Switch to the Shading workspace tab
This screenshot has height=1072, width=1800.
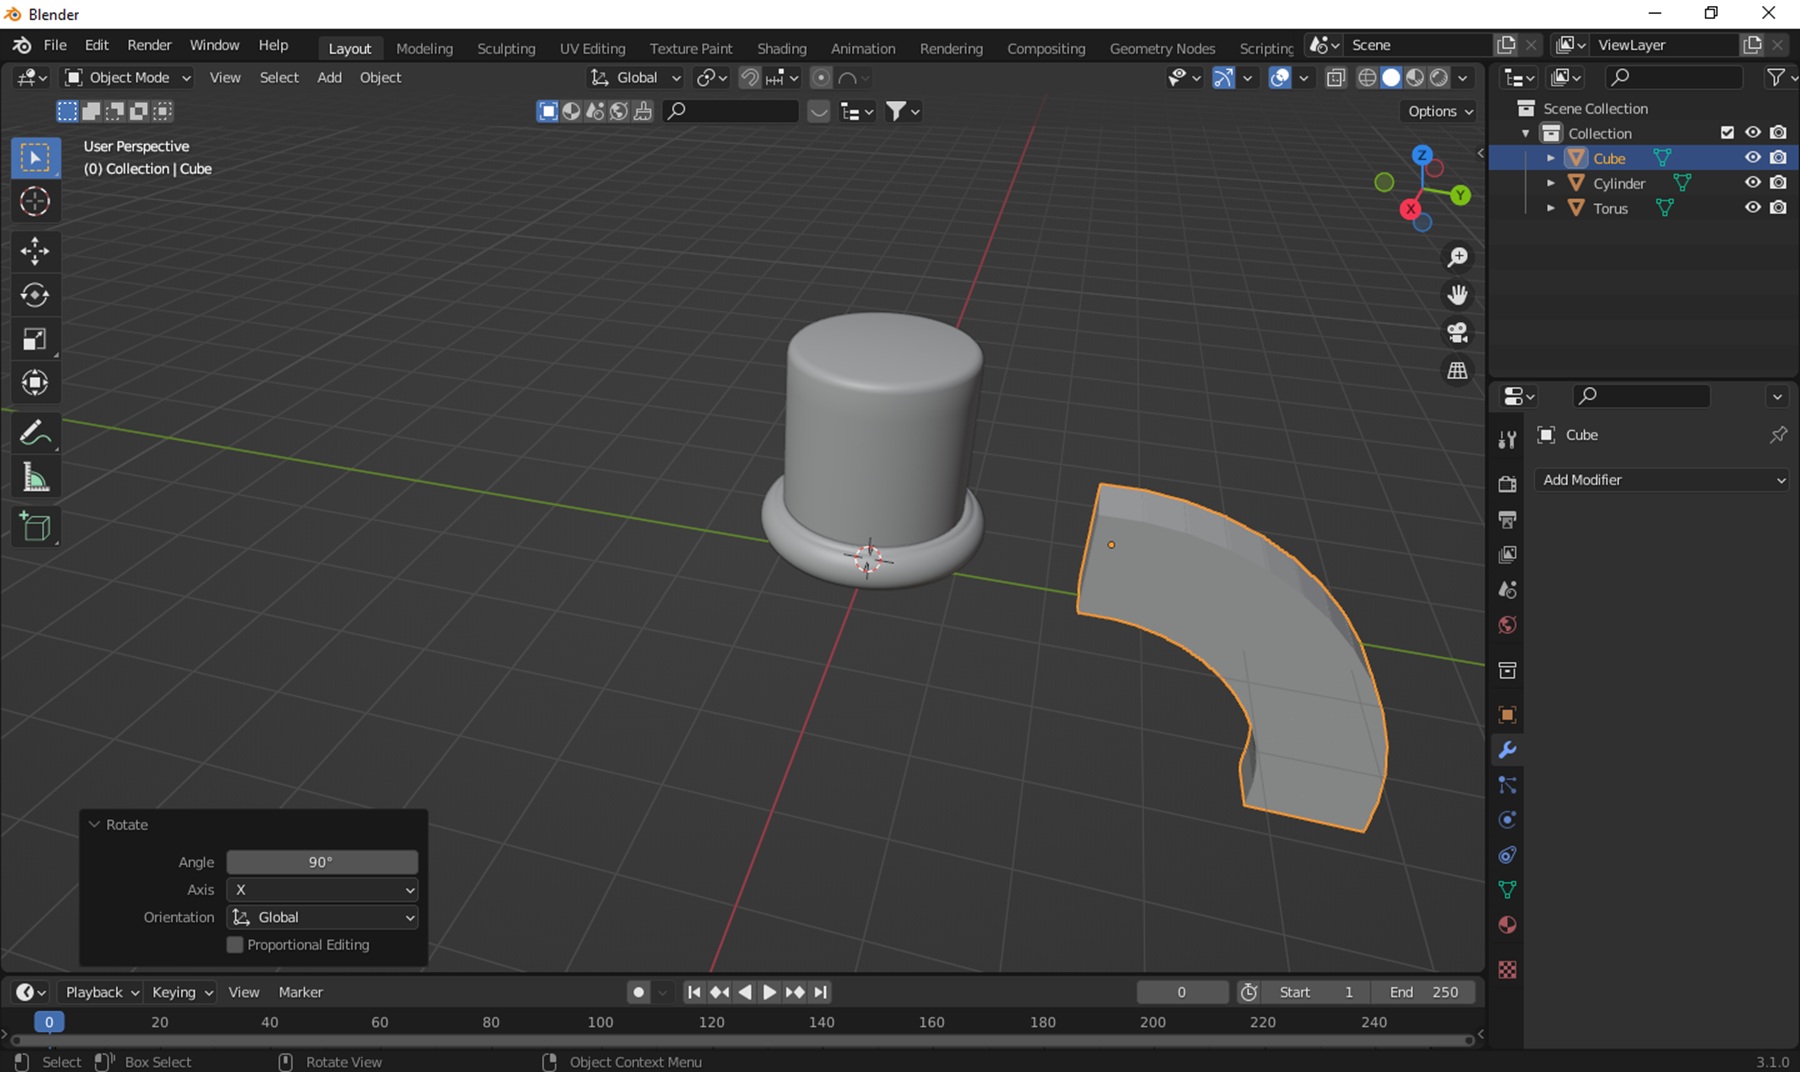point(781,48)
